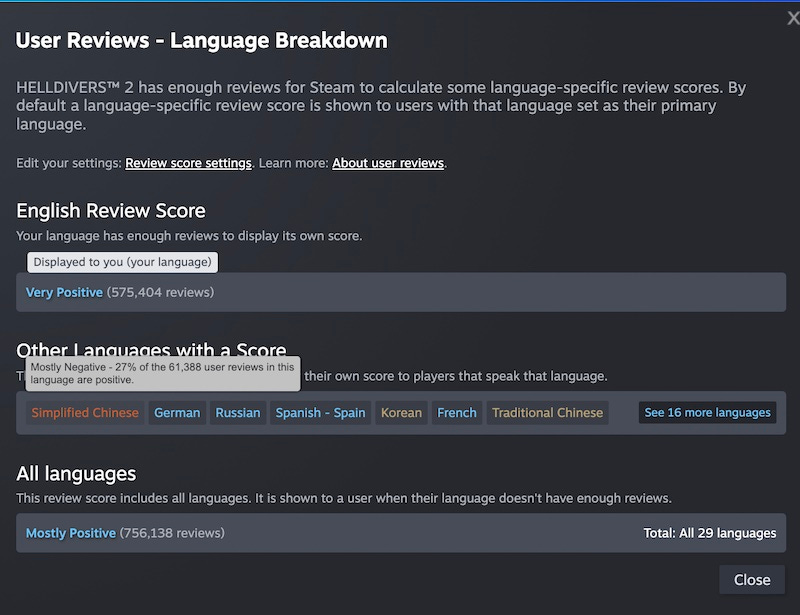Select the Traditional Chinese language tag
This screenshot has width=800, height=615.
pyautogui.click(x=547, y=413)
